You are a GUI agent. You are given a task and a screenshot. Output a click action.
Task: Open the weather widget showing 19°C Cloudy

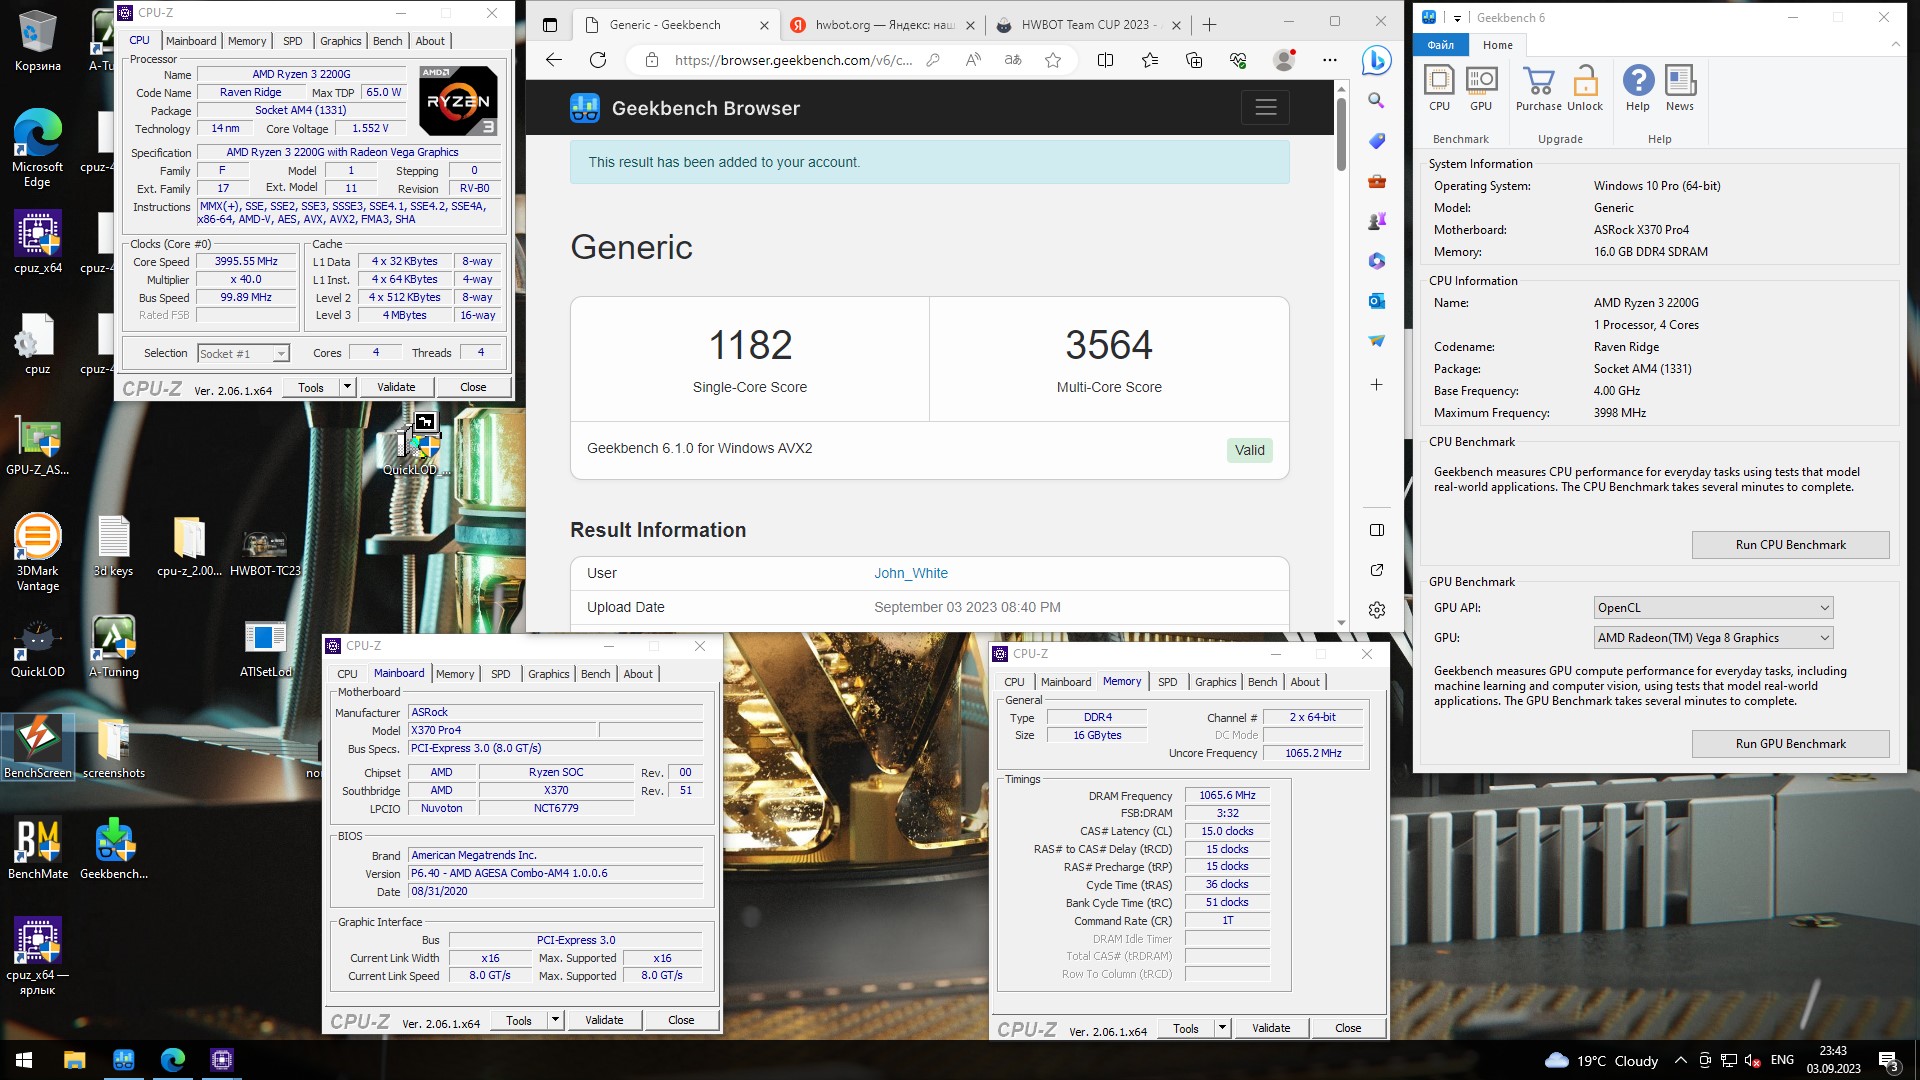point(1601,1060)
